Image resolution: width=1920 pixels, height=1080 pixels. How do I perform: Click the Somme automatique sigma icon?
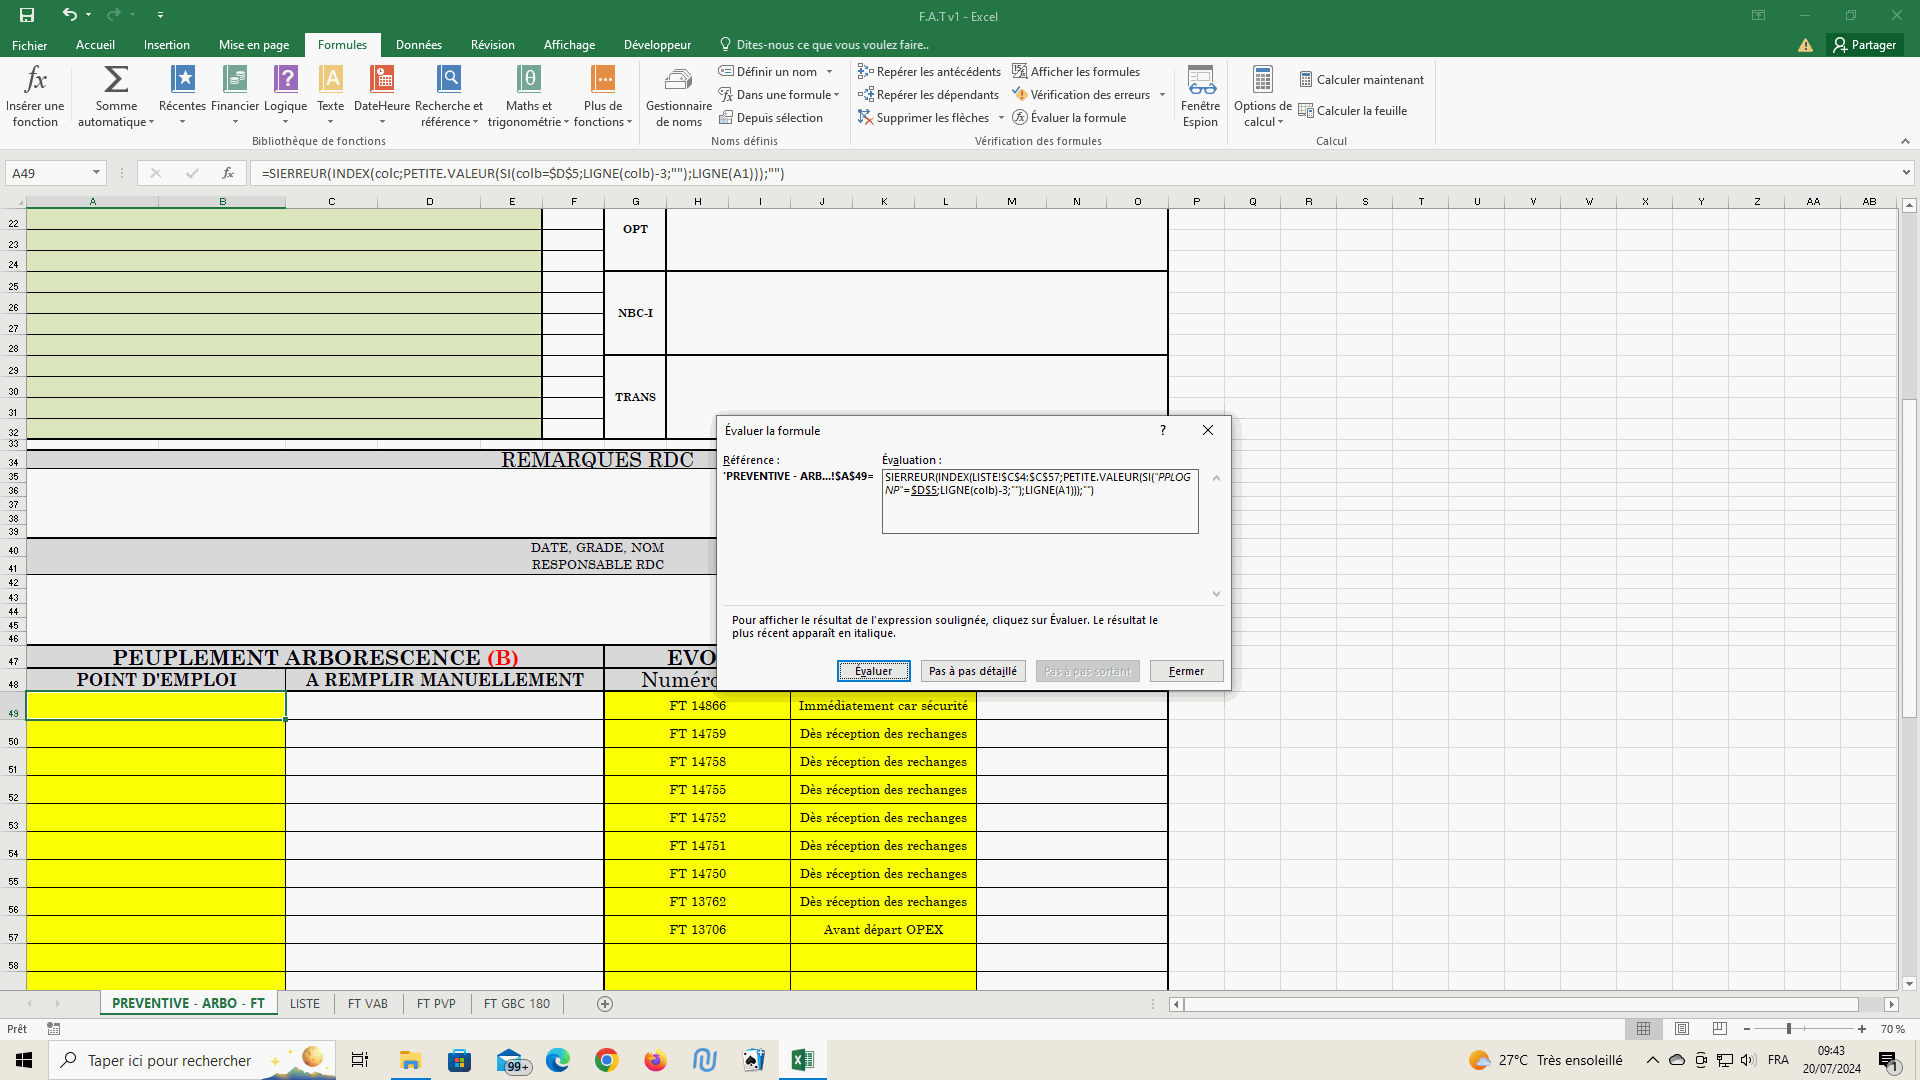click(116, 80)
